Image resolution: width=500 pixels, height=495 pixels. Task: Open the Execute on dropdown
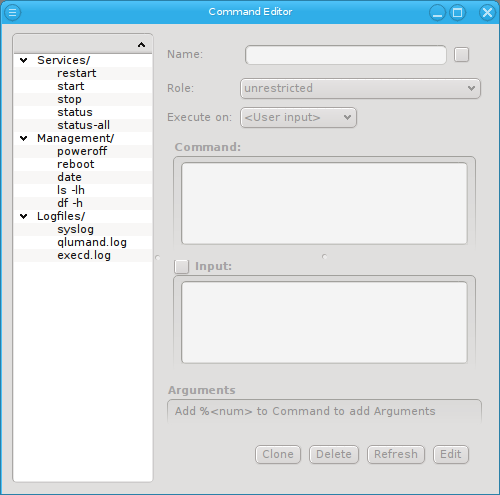pyautogui.click(x=298, y=117)
